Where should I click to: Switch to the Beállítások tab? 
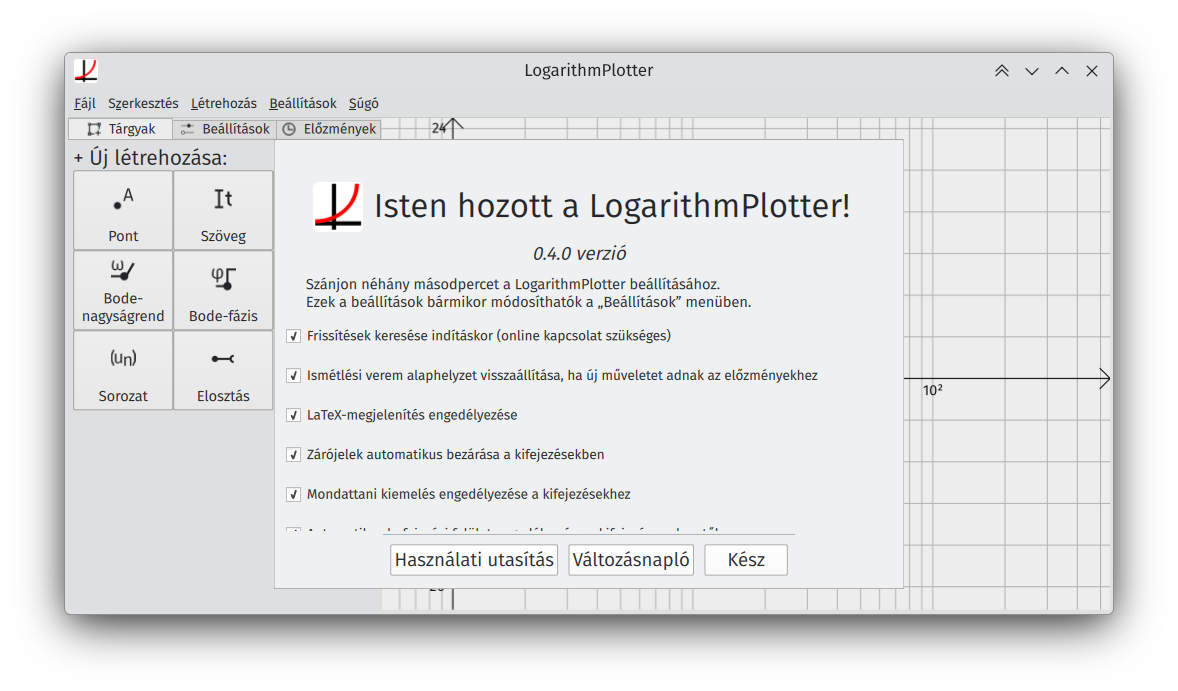[225, 129]
